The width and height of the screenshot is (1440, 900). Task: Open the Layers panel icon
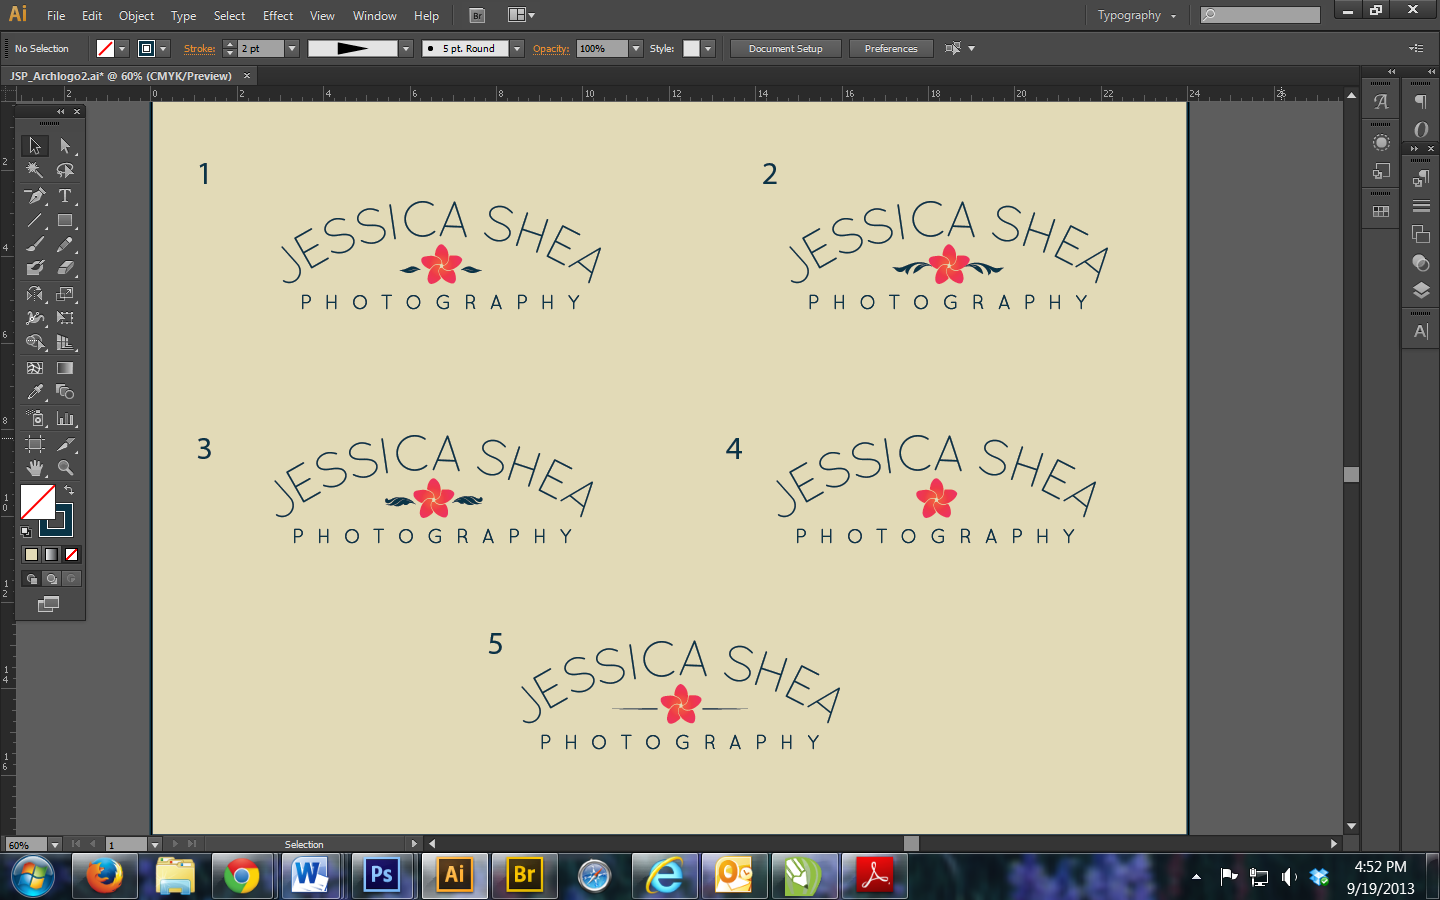click(1421, 291)
